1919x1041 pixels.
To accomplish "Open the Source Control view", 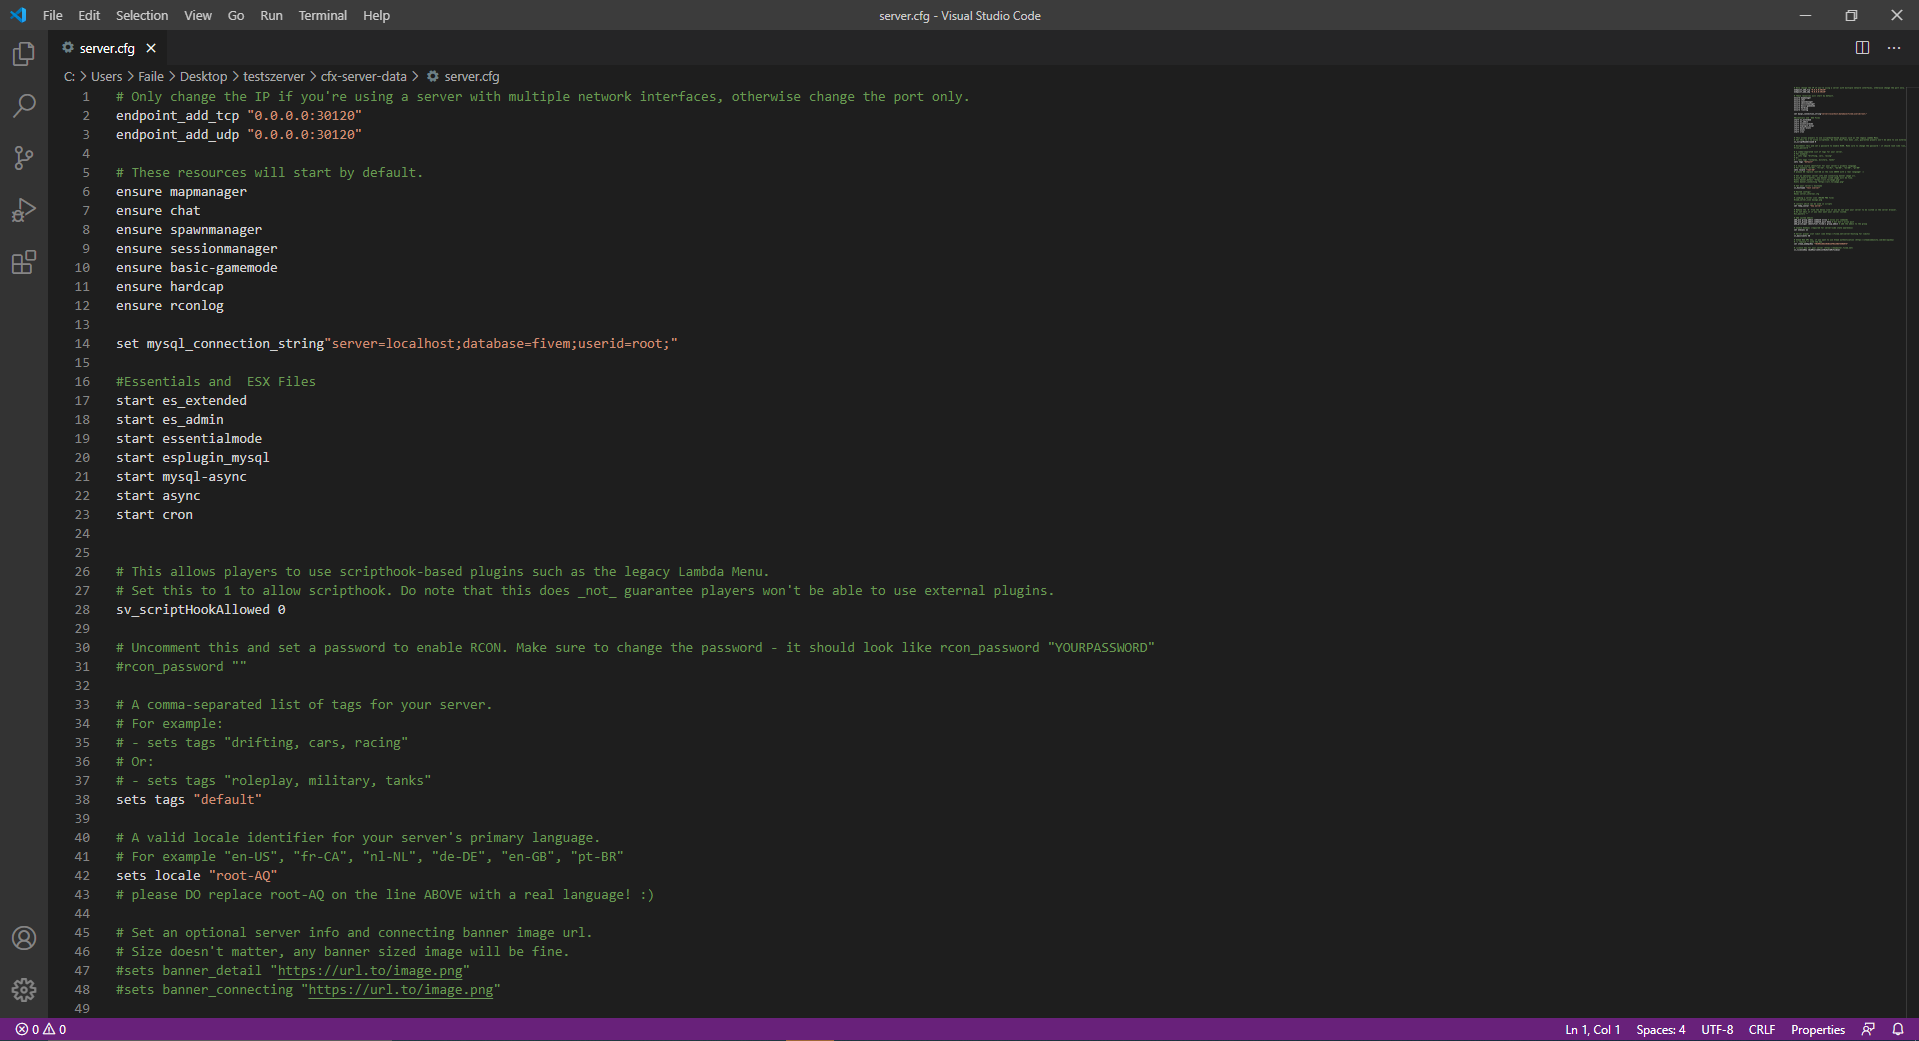I will (24, 158).
